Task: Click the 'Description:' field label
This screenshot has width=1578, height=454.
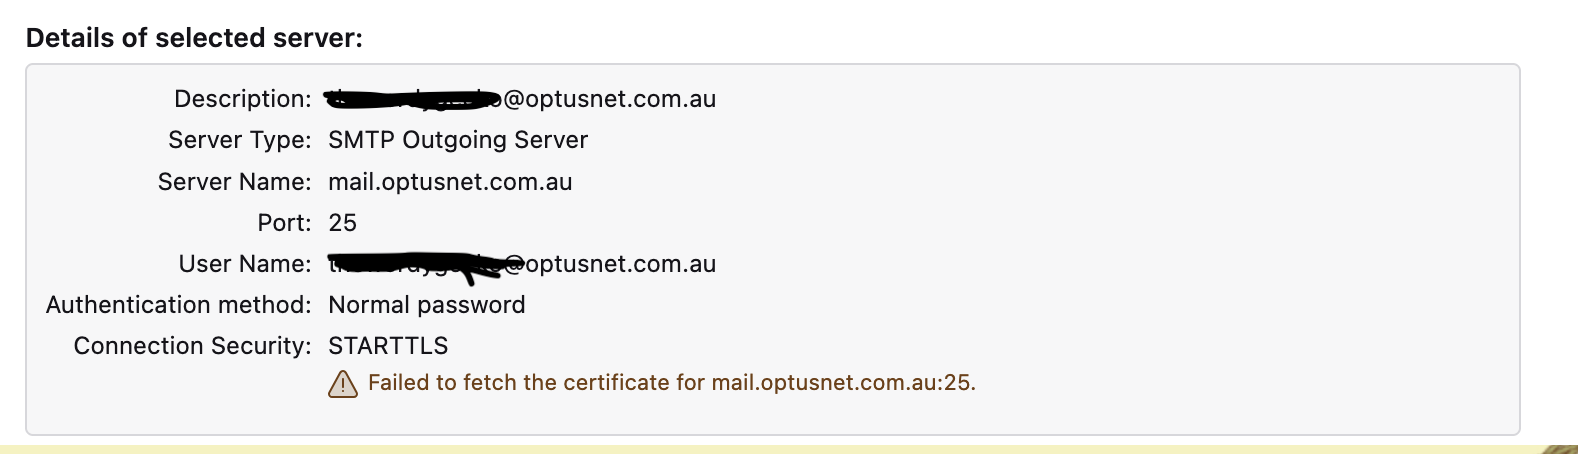Action: pos(242,99)
